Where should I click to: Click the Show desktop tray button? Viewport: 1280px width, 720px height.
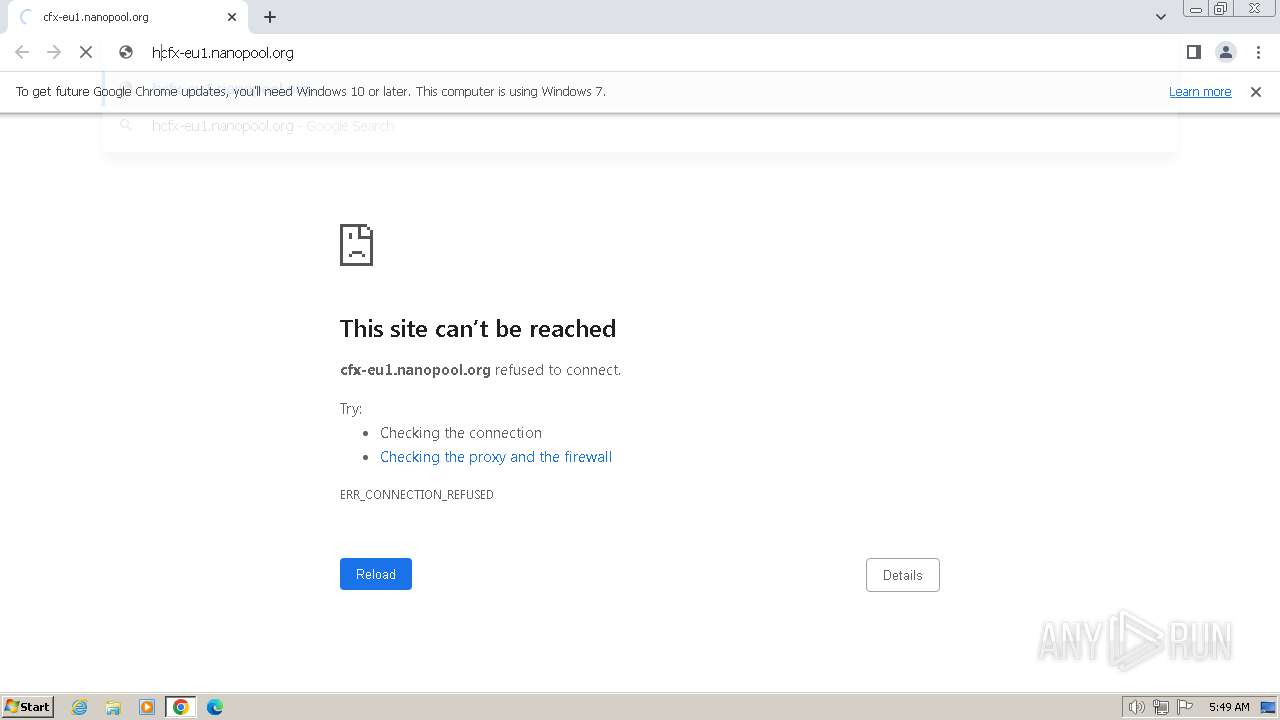click(x=1269, y=707)
